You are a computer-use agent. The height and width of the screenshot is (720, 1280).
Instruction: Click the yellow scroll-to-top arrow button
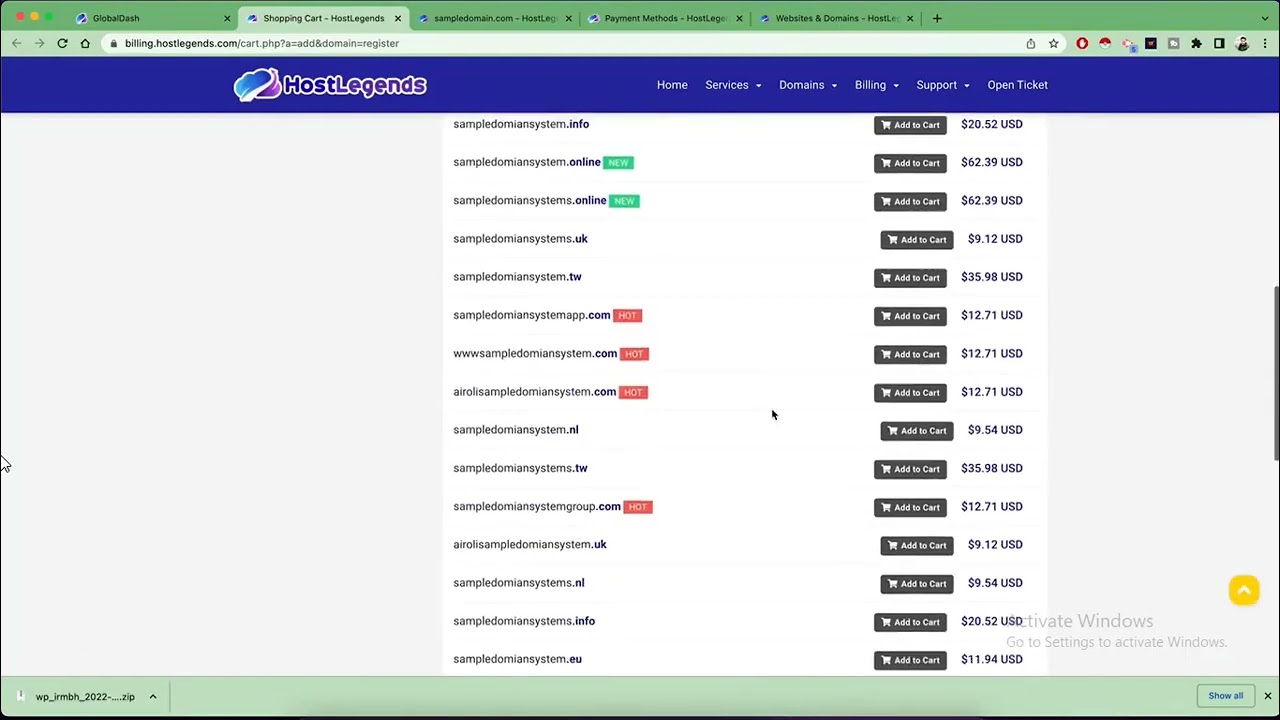tap(1244, 590)
